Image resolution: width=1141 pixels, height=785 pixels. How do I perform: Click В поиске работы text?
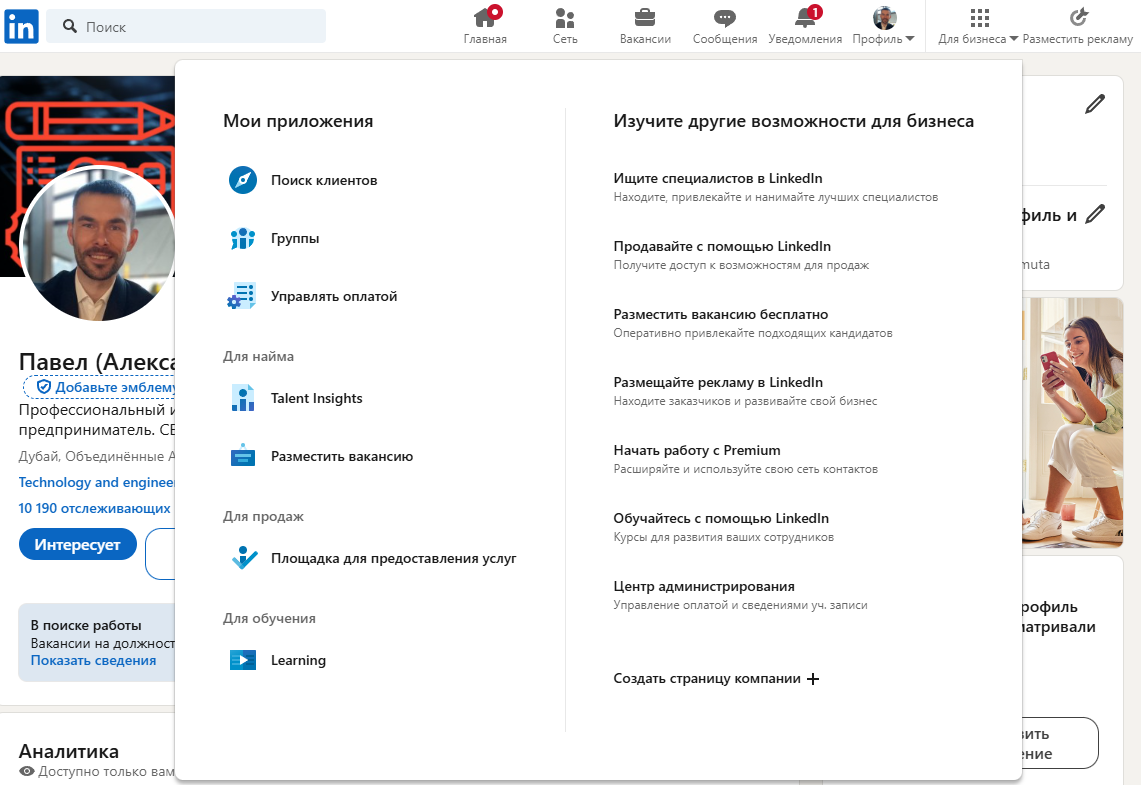(x=86, y=626)
